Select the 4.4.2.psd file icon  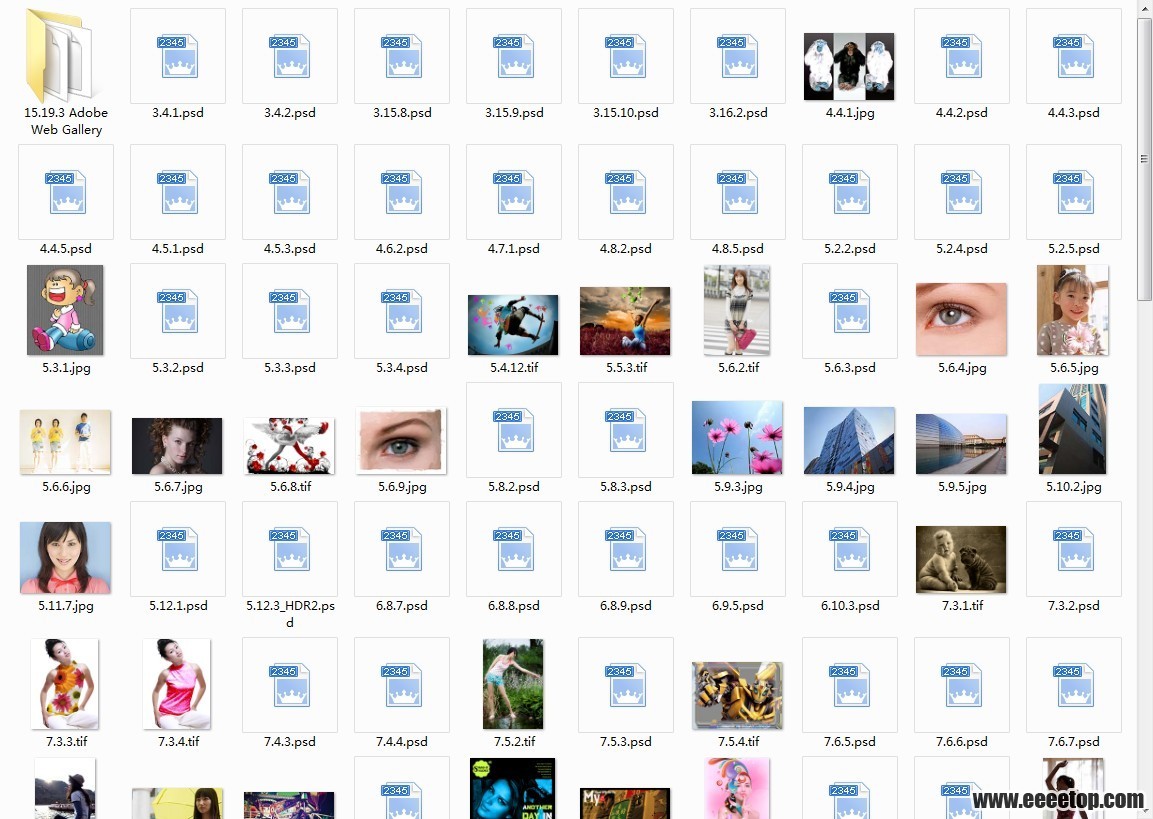(962, 56)
